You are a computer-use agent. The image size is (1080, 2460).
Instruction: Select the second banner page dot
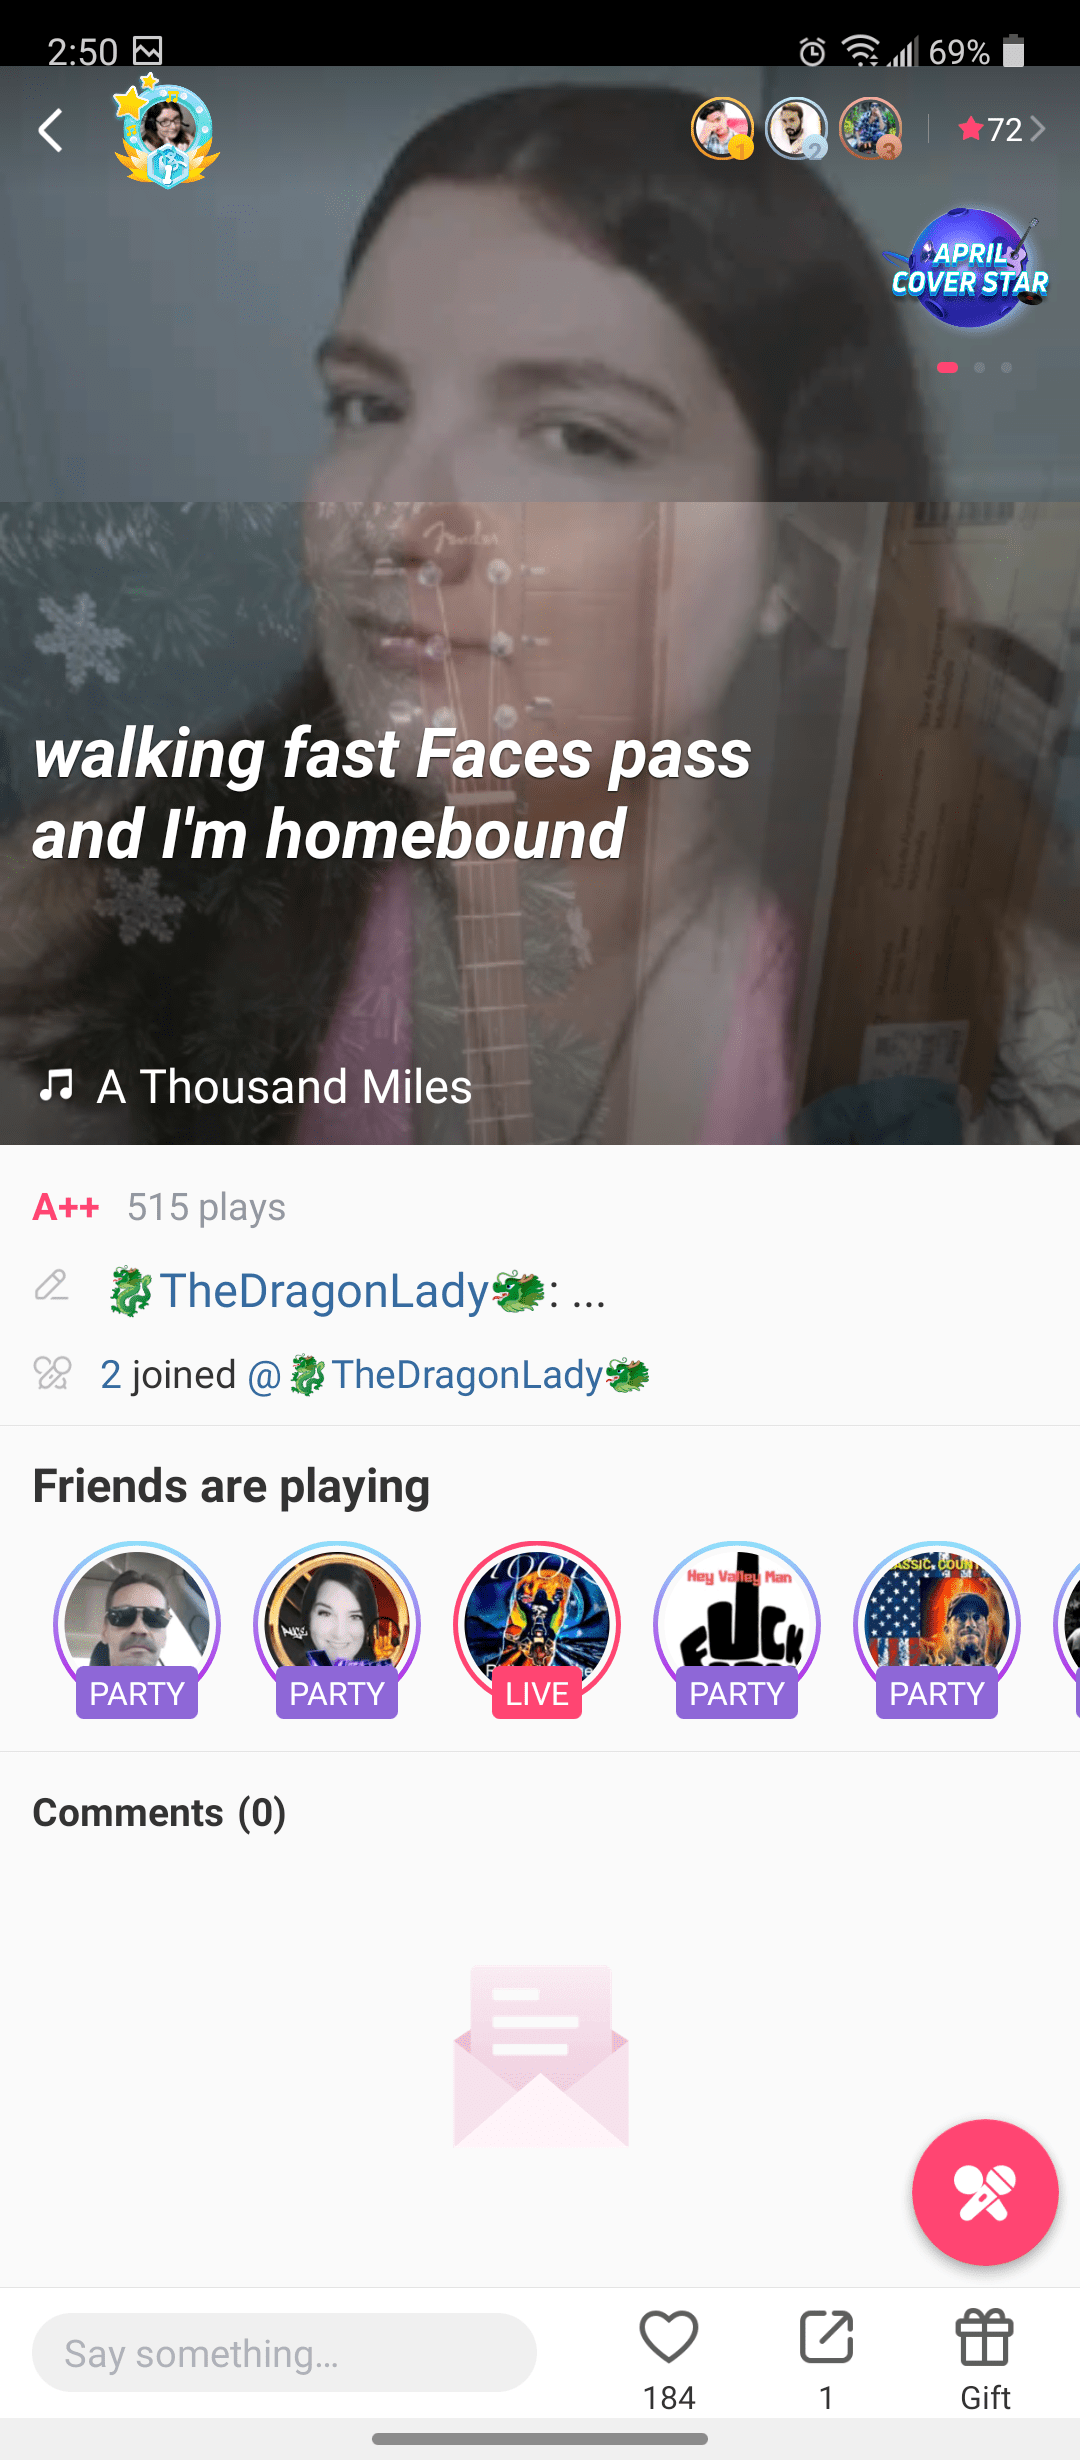coord(979,368)
